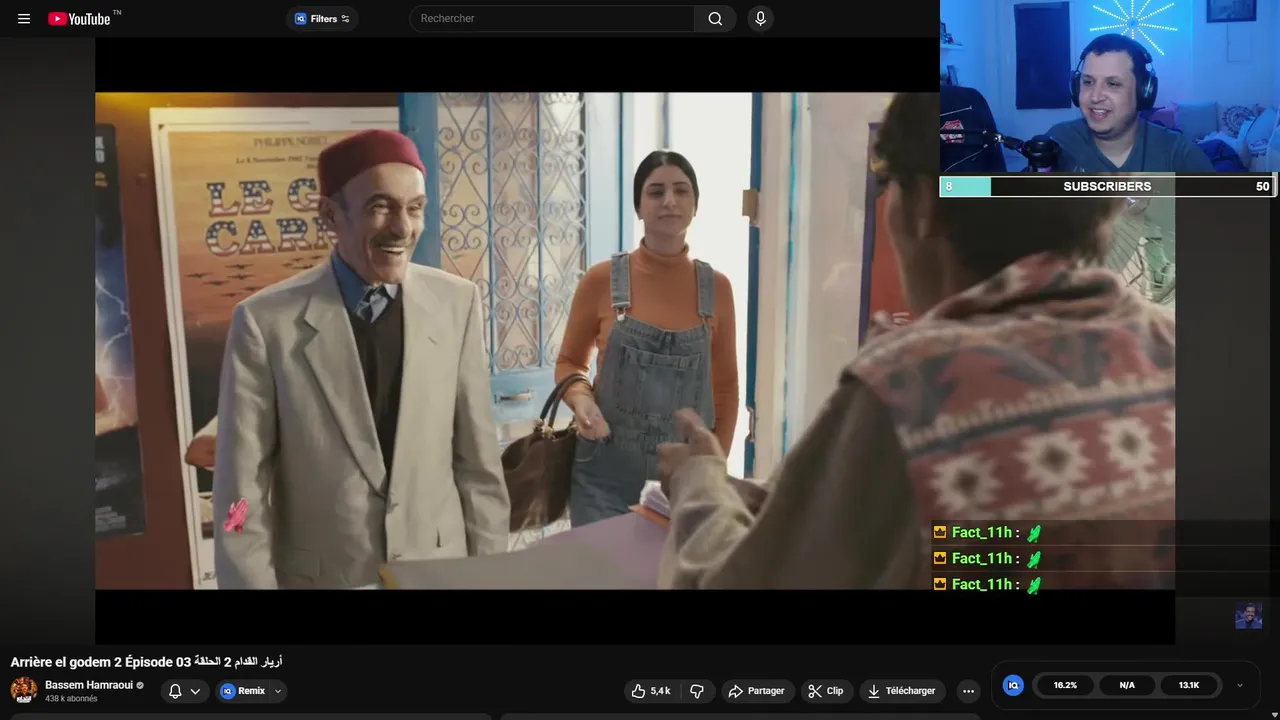Click the notification bell subscription button
The height and width of the screenshot is (720, 1280).
click(x=185, y=691)
